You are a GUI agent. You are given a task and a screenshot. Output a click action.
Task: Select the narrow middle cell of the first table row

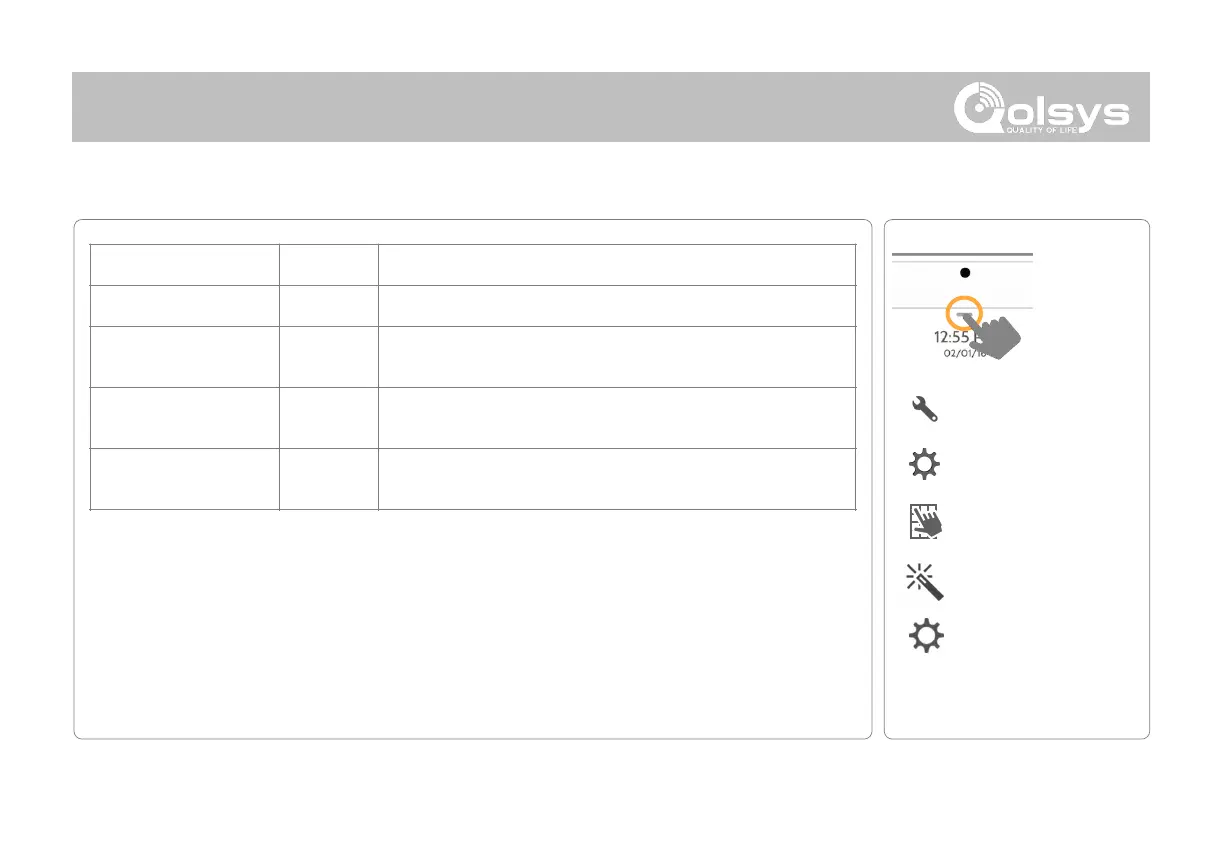pos(328,264)
